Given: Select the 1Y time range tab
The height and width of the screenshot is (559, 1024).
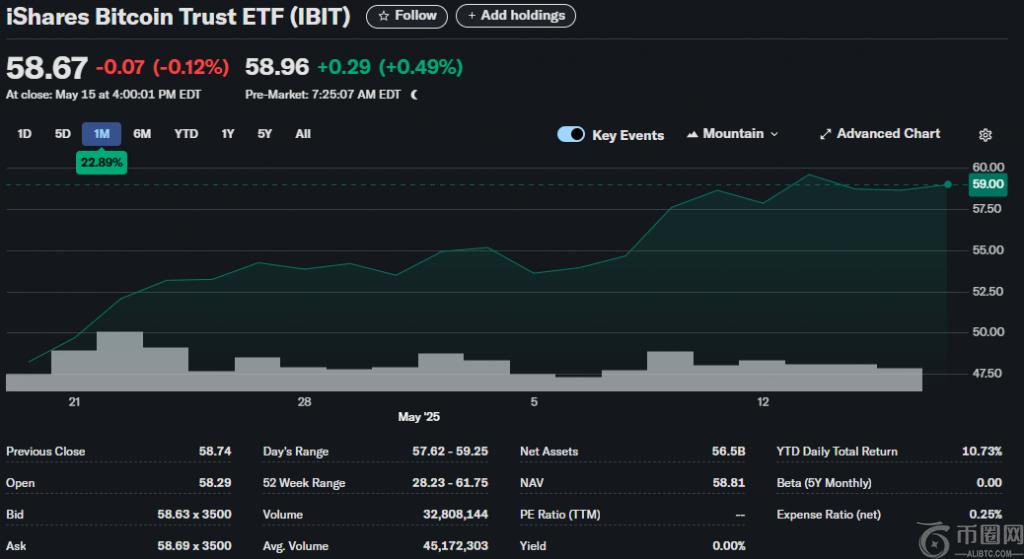Looking at the screenshot, I should coord(228,134).
